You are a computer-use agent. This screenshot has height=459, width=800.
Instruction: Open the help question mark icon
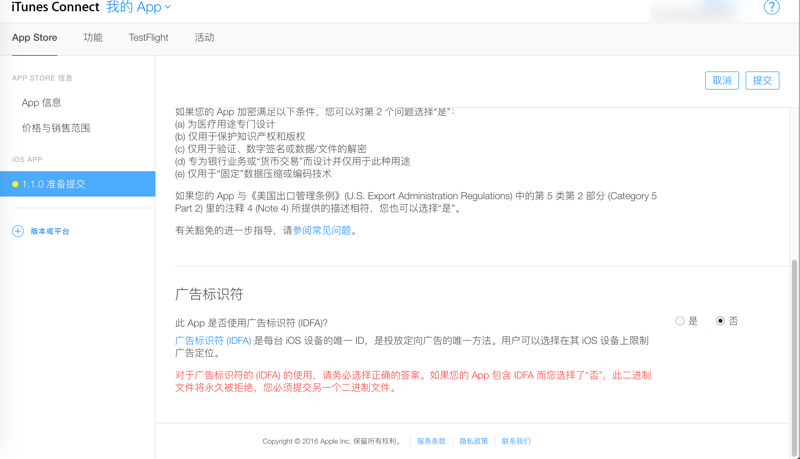[771, 7]
